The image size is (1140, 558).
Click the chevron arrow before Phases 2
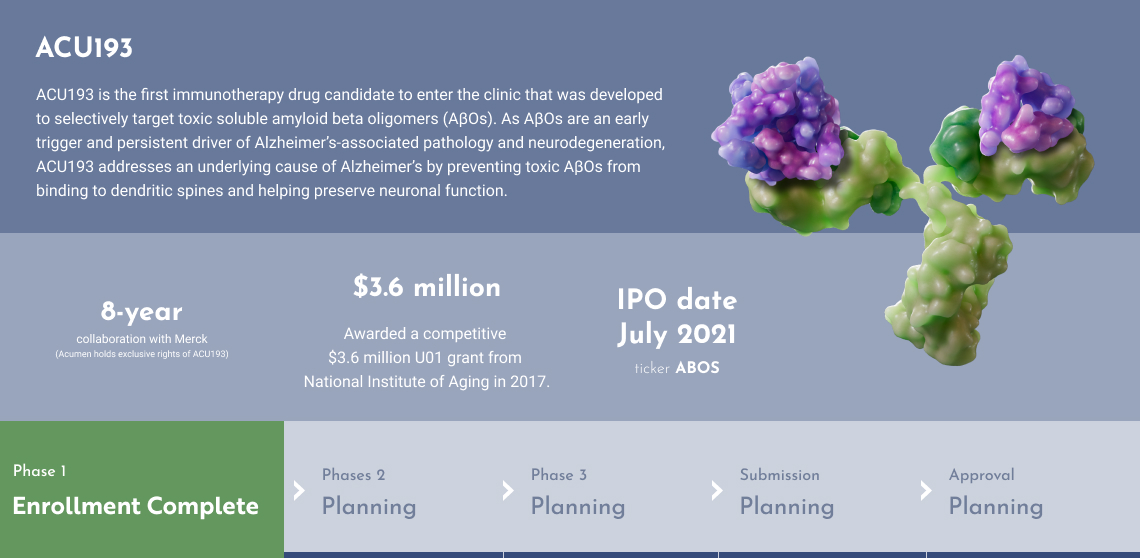(299, 490)
